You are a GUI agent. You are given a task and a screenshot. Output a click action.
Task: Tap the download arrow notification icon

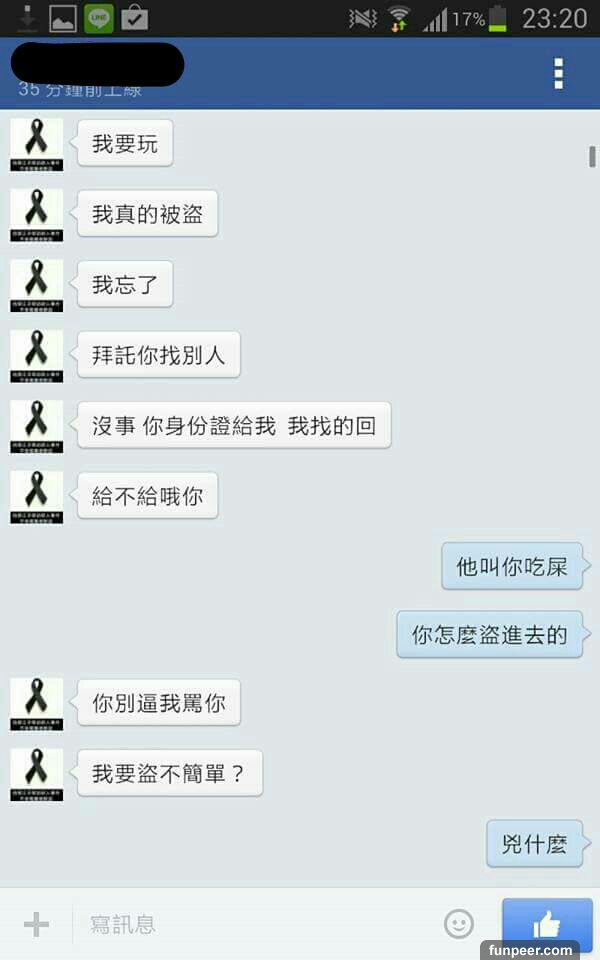pyautogui.click(x=28, y=18)
